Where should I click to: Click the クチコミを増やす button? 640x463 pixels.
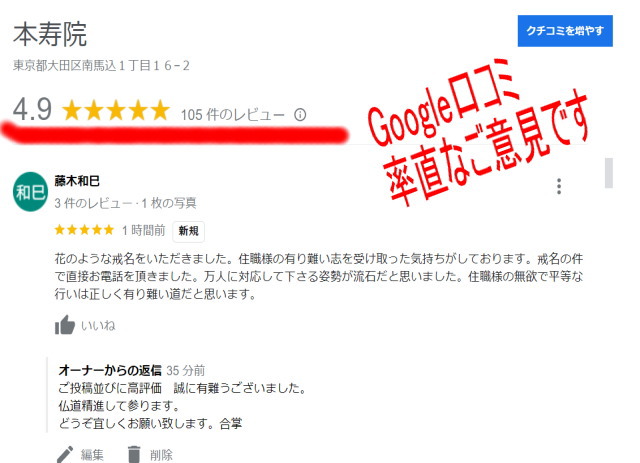pos(565,31)
